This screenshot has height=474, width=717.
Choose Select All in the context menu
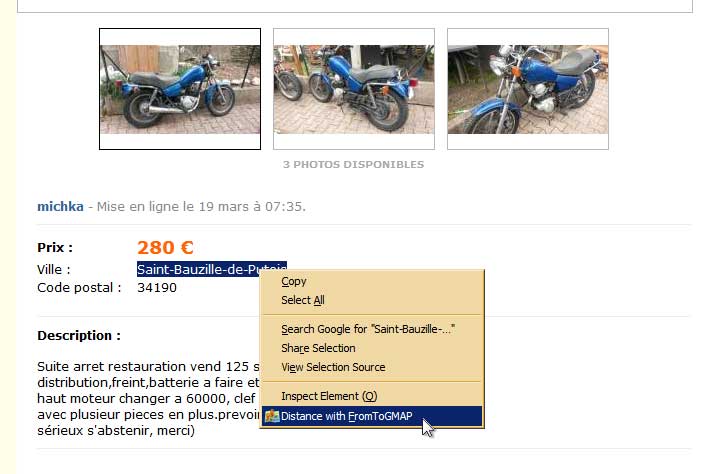303,300
